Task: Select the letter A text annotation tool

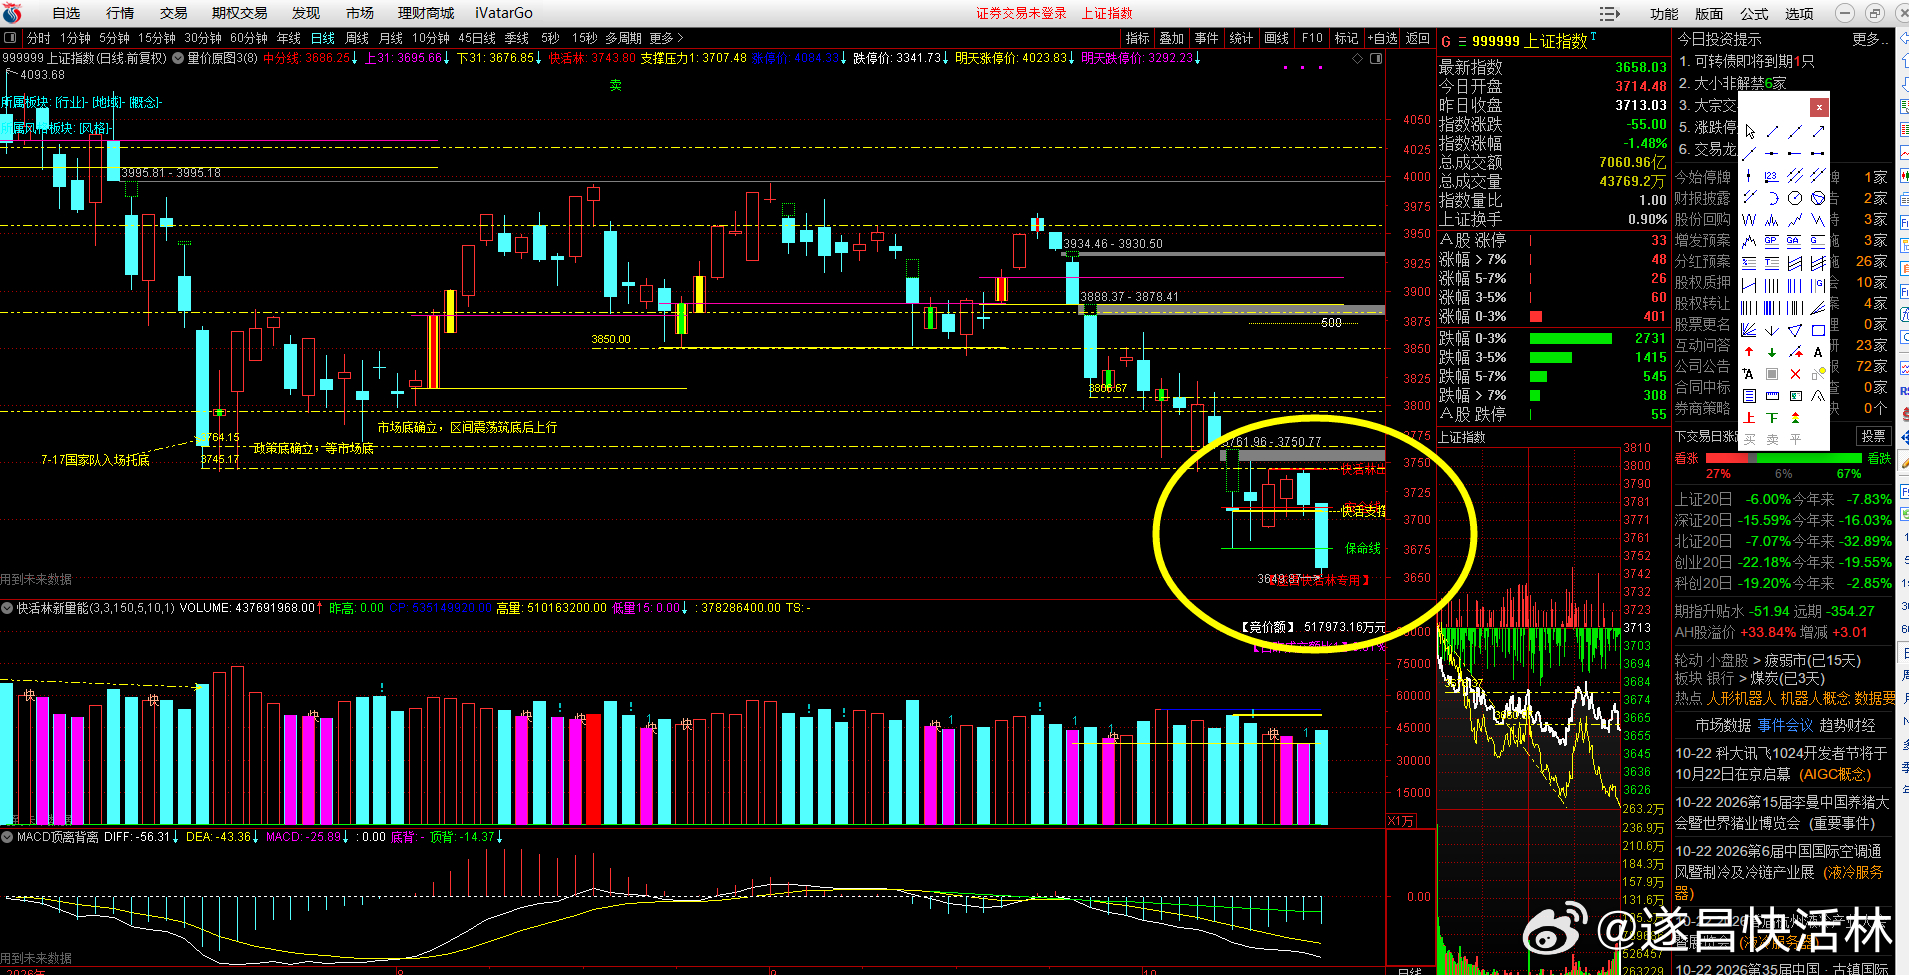Action: [x=1818, y=351]
